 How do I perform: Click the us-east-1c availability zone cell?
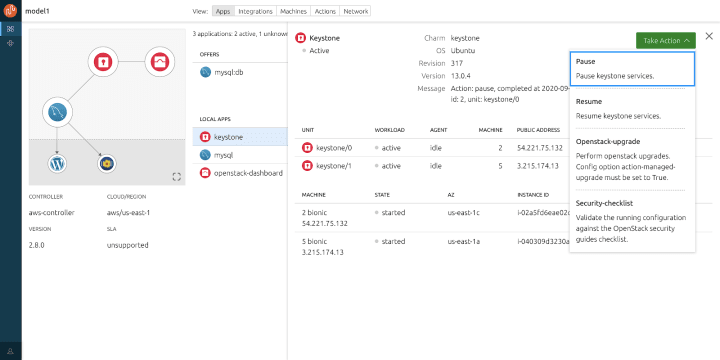pyautogui.click(x=464, y=213)
